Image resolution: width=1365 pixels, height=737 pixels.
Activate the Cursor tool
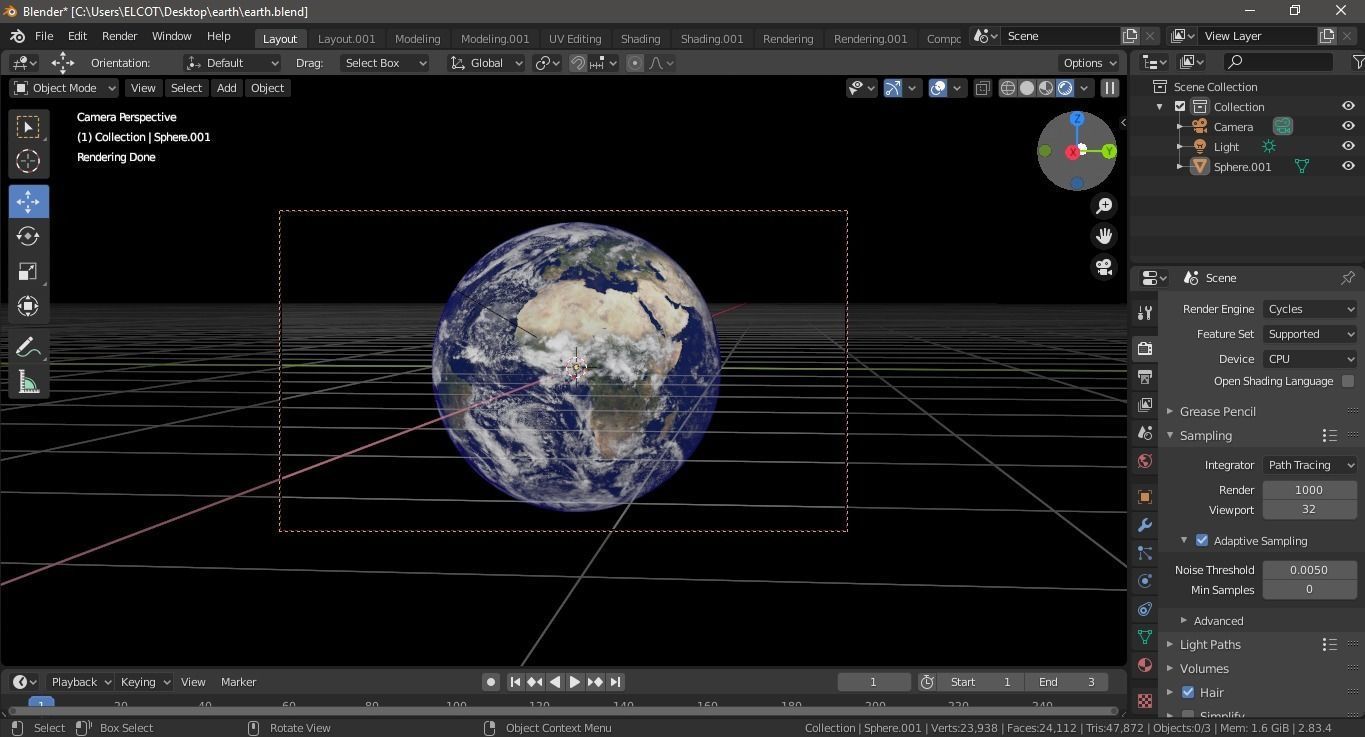pos(28,161)
